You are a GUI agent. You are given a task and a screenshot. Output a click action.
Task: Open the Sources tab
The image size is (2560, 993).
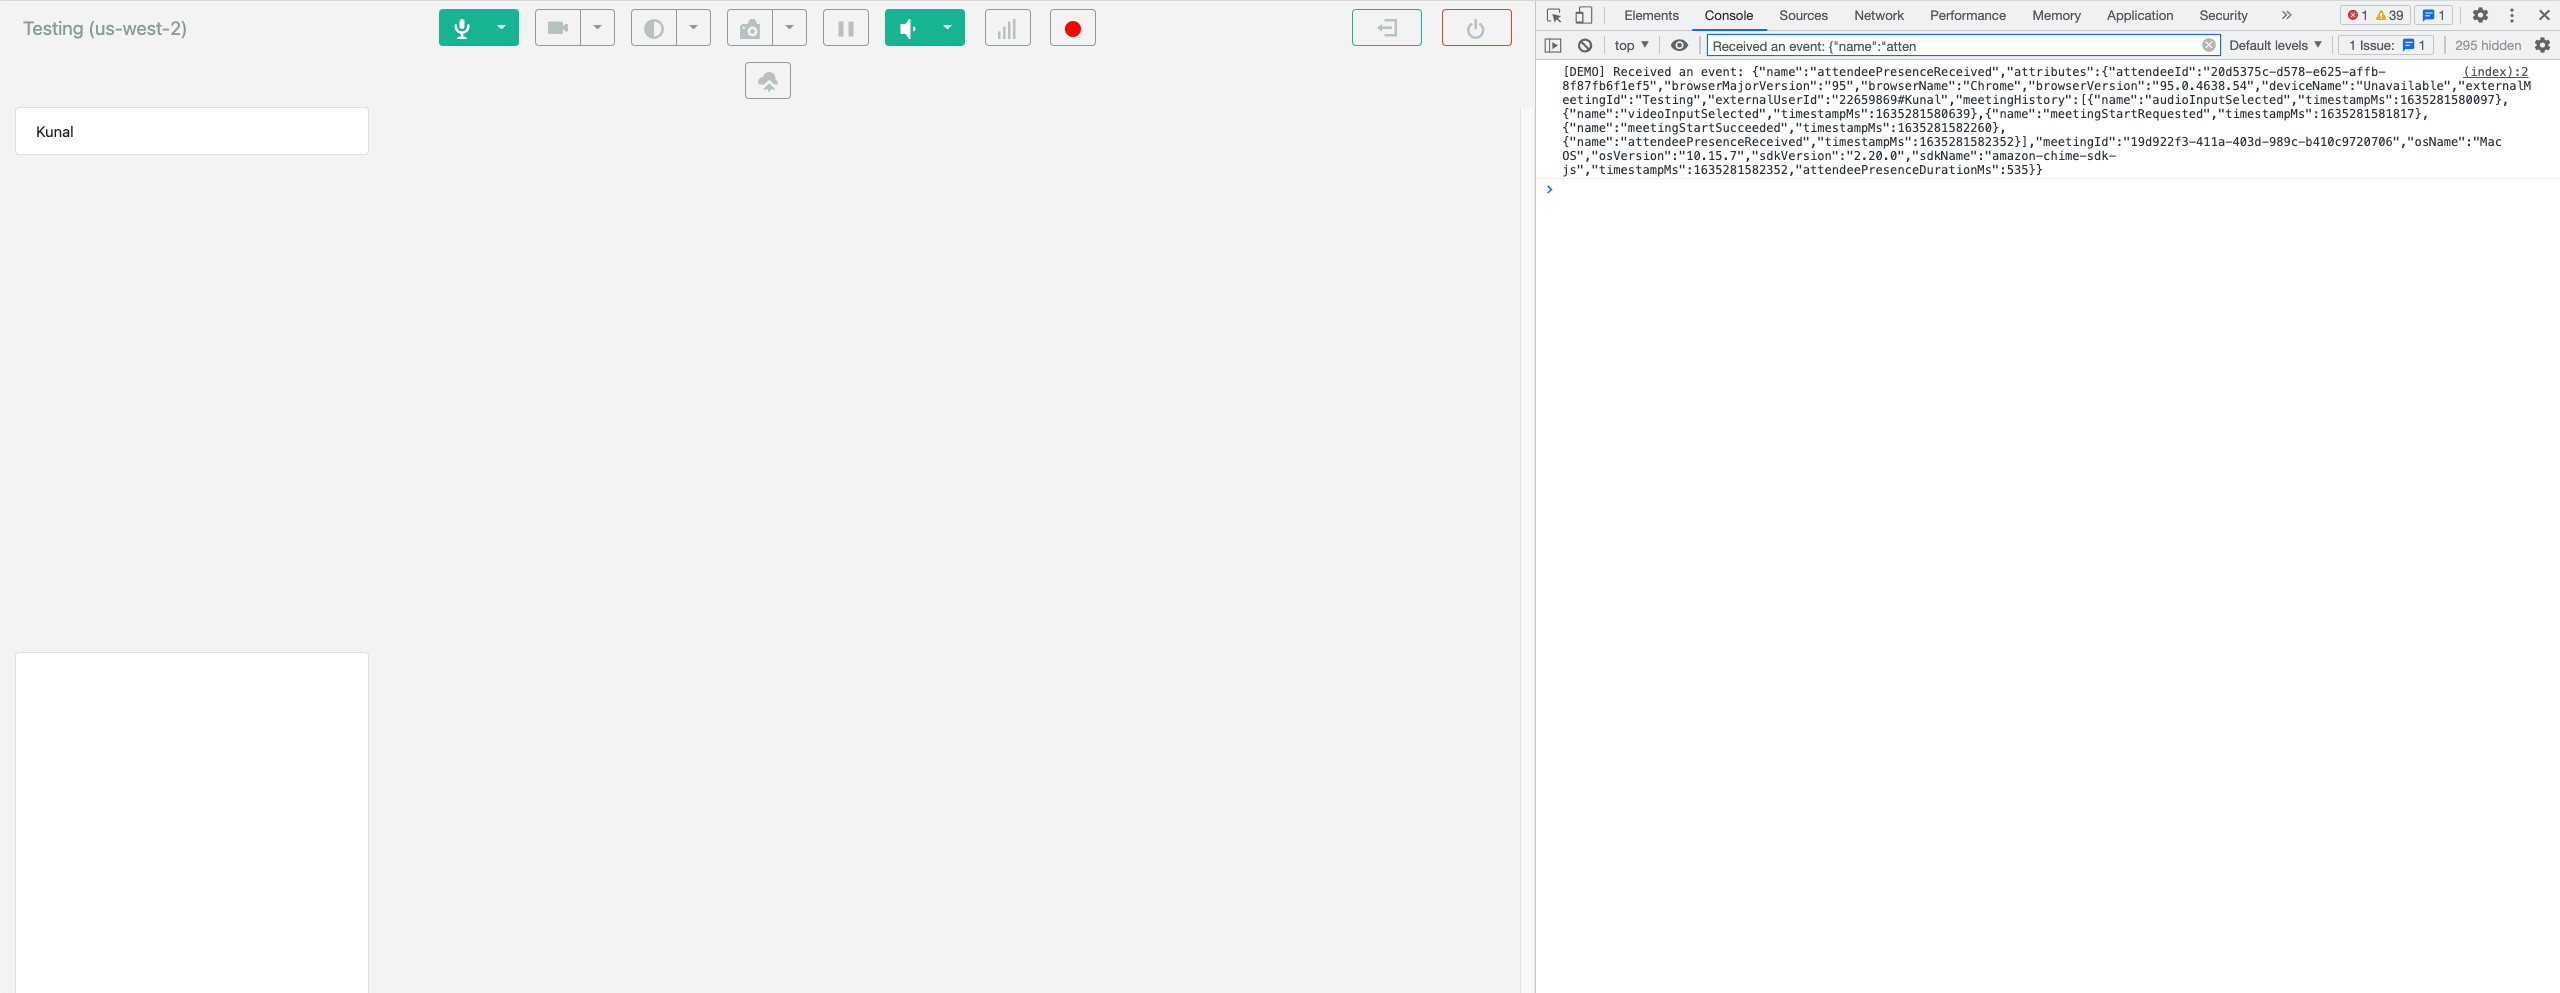click(x=1803, y=15)
